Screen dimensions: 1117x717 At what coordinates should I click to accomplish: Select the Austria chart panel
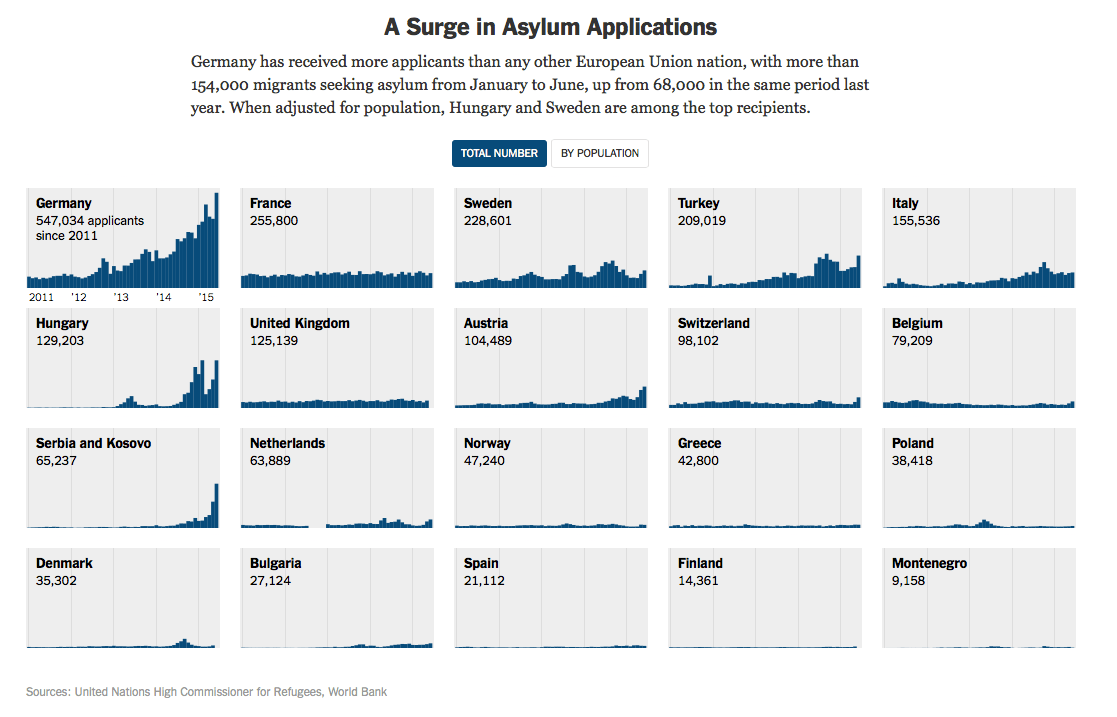(x=551, y=358)
